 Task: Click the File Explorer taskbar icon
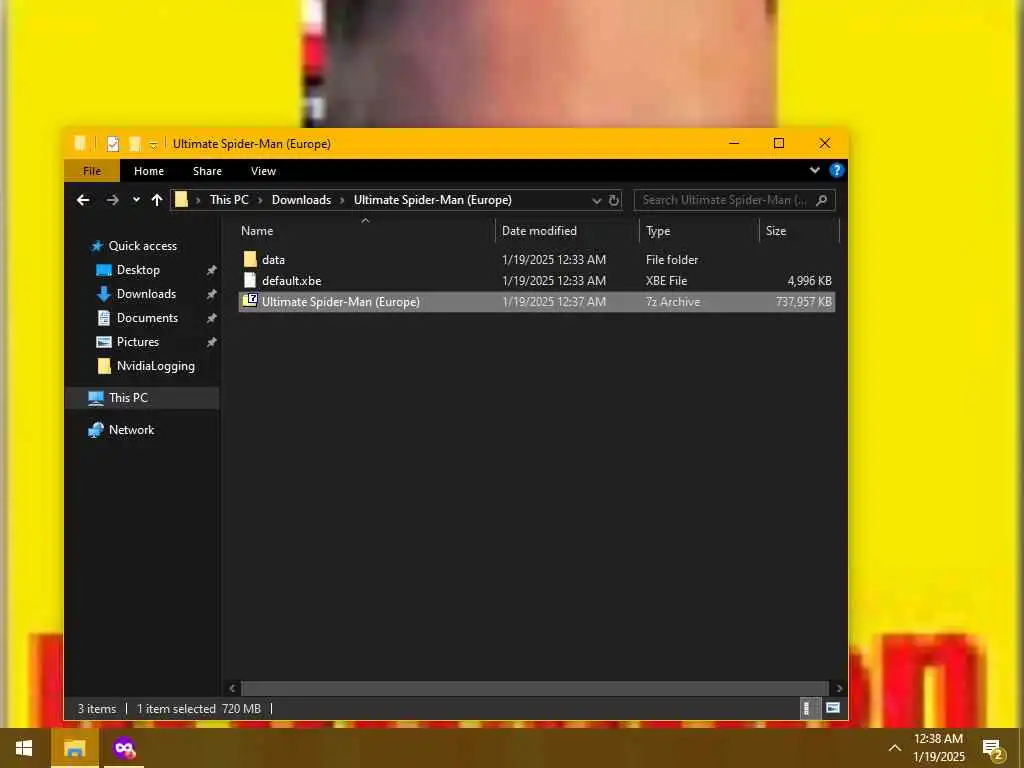point(74,748)
